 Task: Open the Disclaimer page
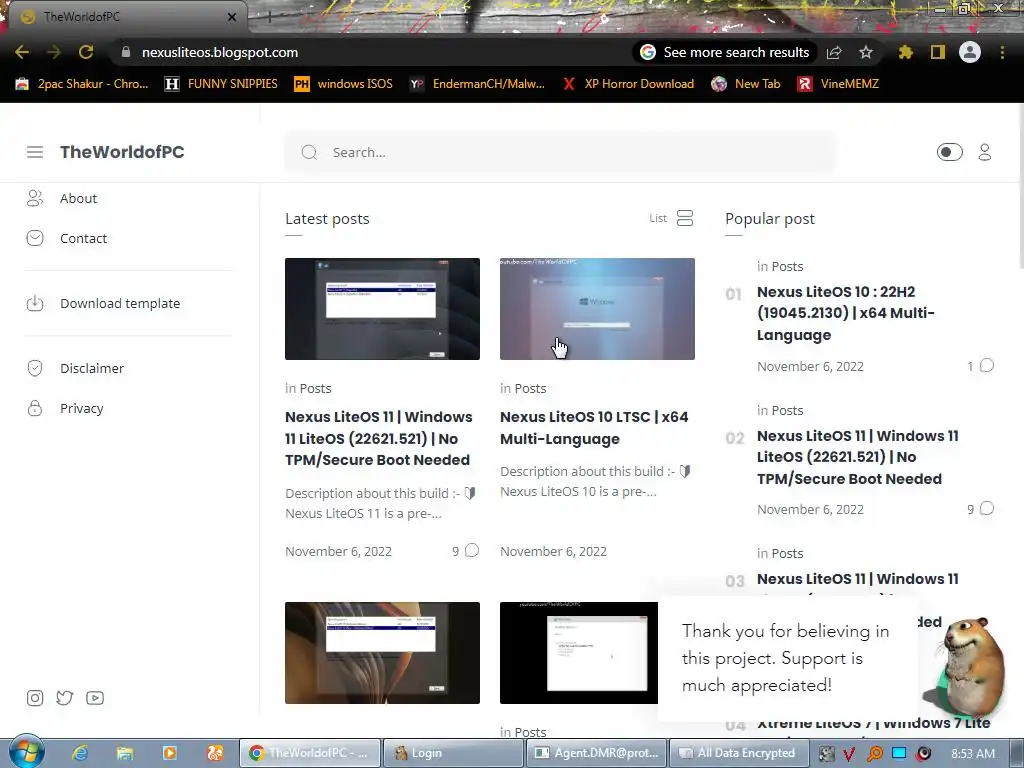point(92,368)
